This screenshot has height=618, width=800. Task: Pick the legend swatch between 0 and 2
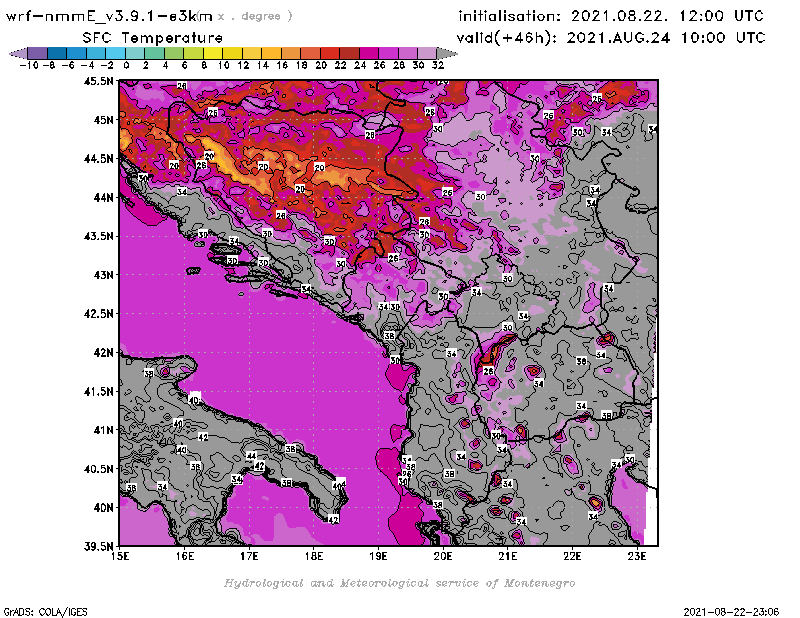pyautogui.click(x=135, y=53)
